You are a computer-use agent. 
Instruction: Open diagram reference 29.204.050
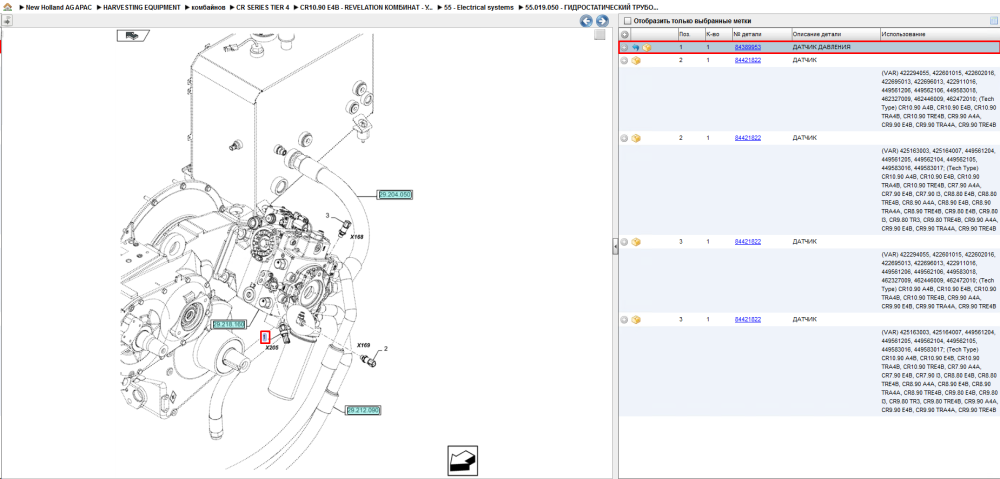(395, 195)
